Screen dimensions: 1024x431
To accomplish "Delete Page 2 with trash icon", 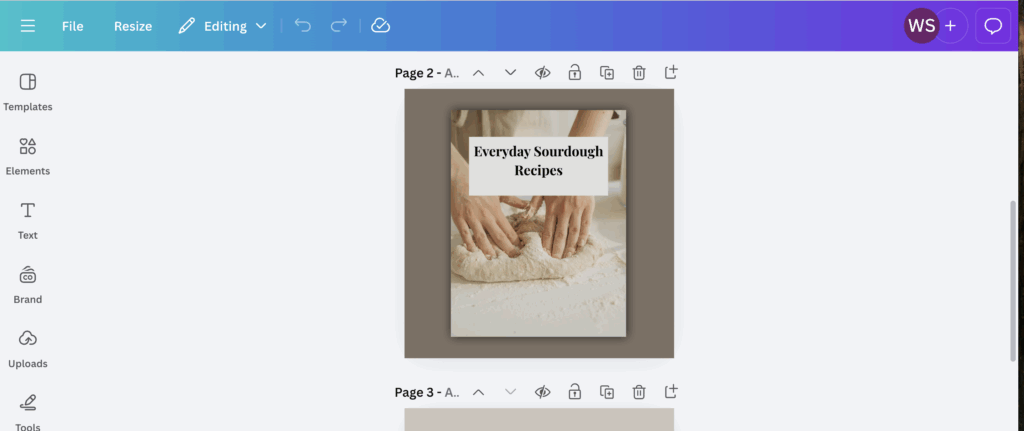I will point(639,72).
